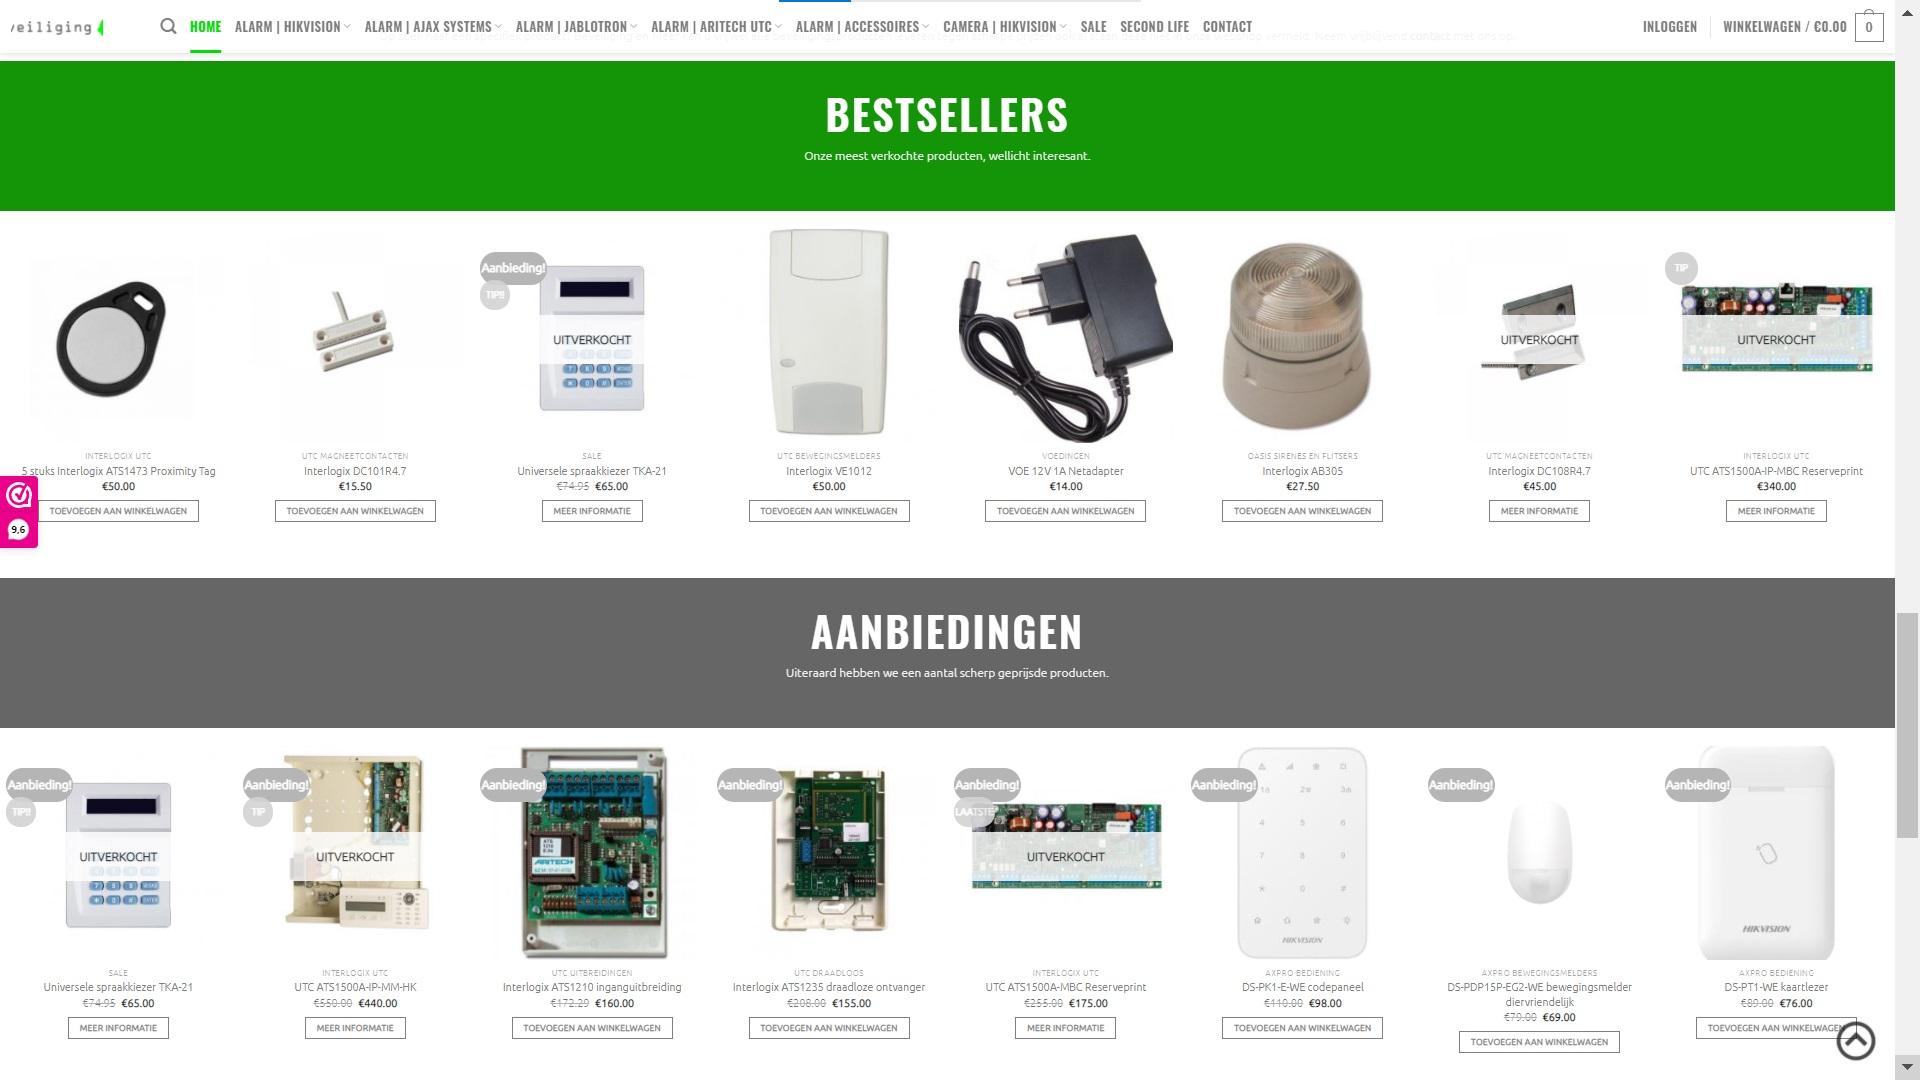The height and width of the screenshot is (1080, 1920).
Task: Expand the Alarm | Hikvision menu
Action: (292, 27)
